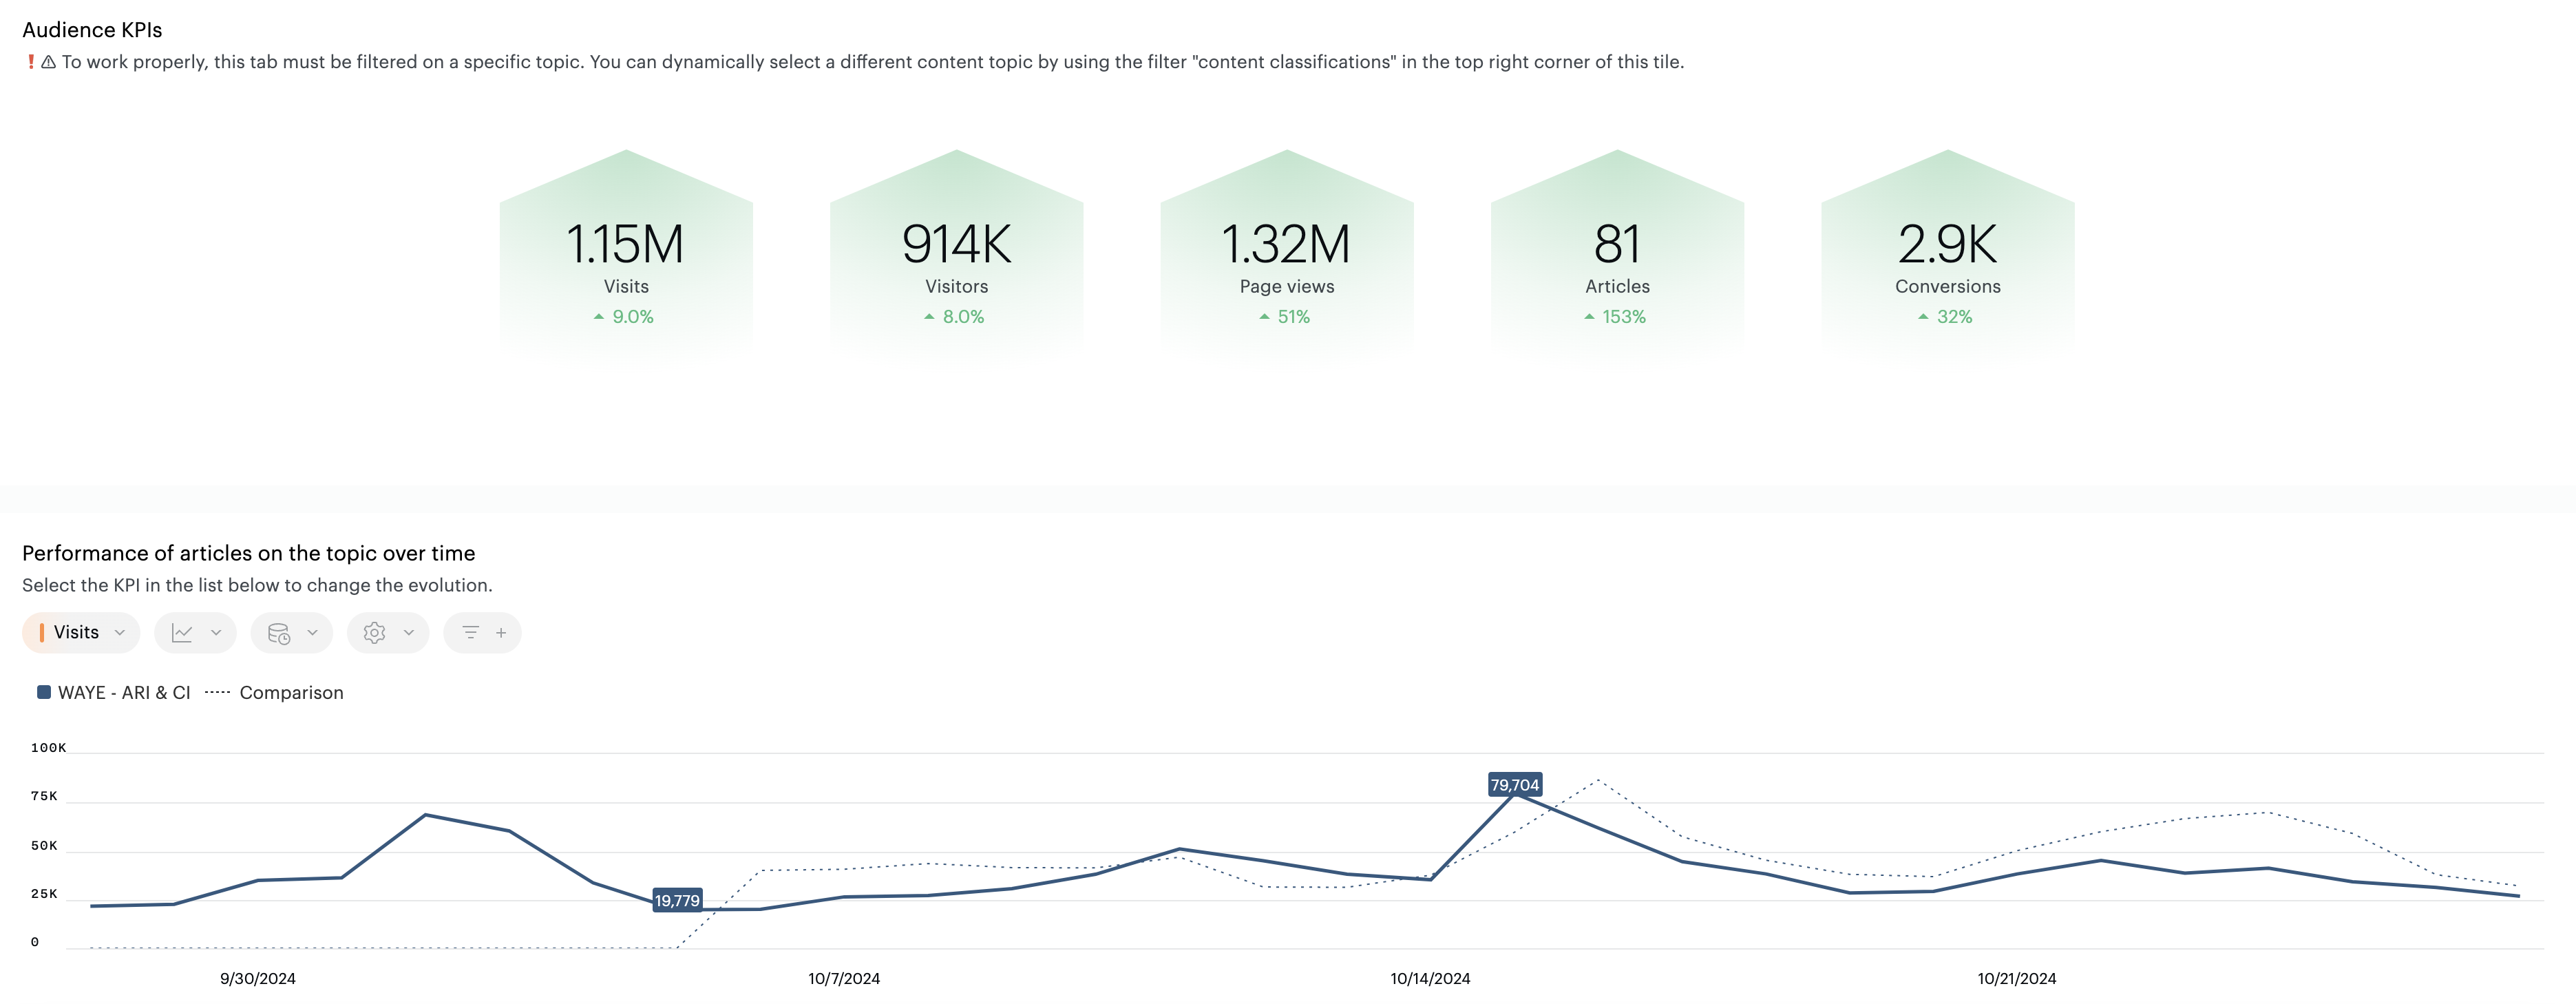Select the 914K Visitors KPI tile

956,260
